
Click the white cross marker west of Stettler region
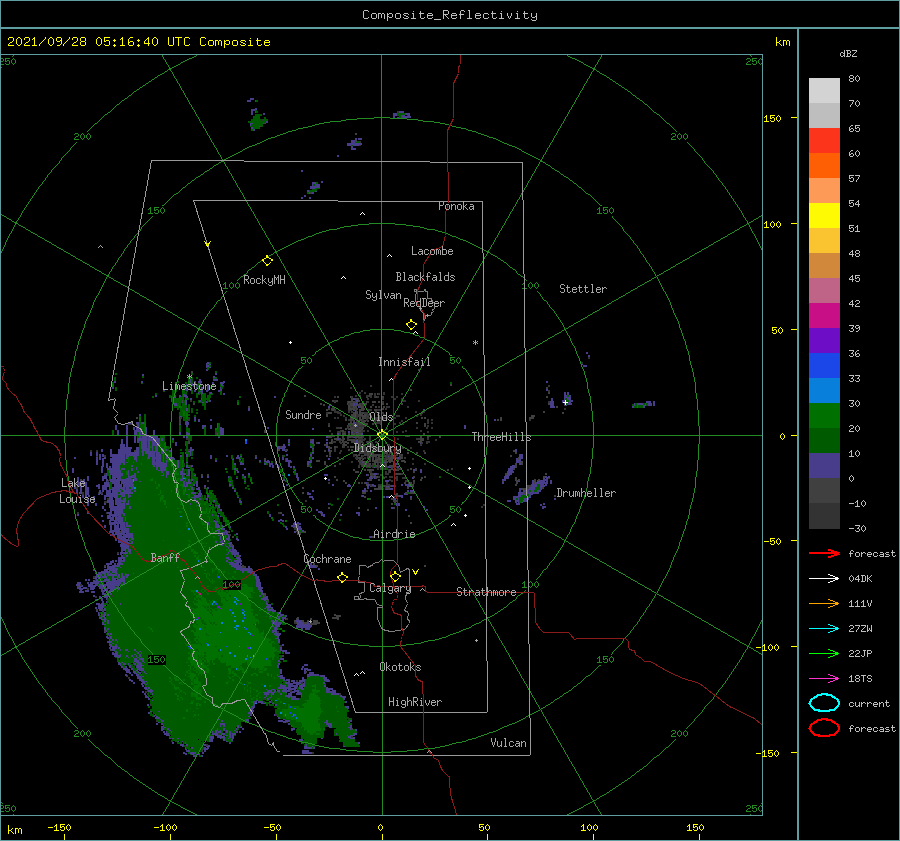click(565, 402)
